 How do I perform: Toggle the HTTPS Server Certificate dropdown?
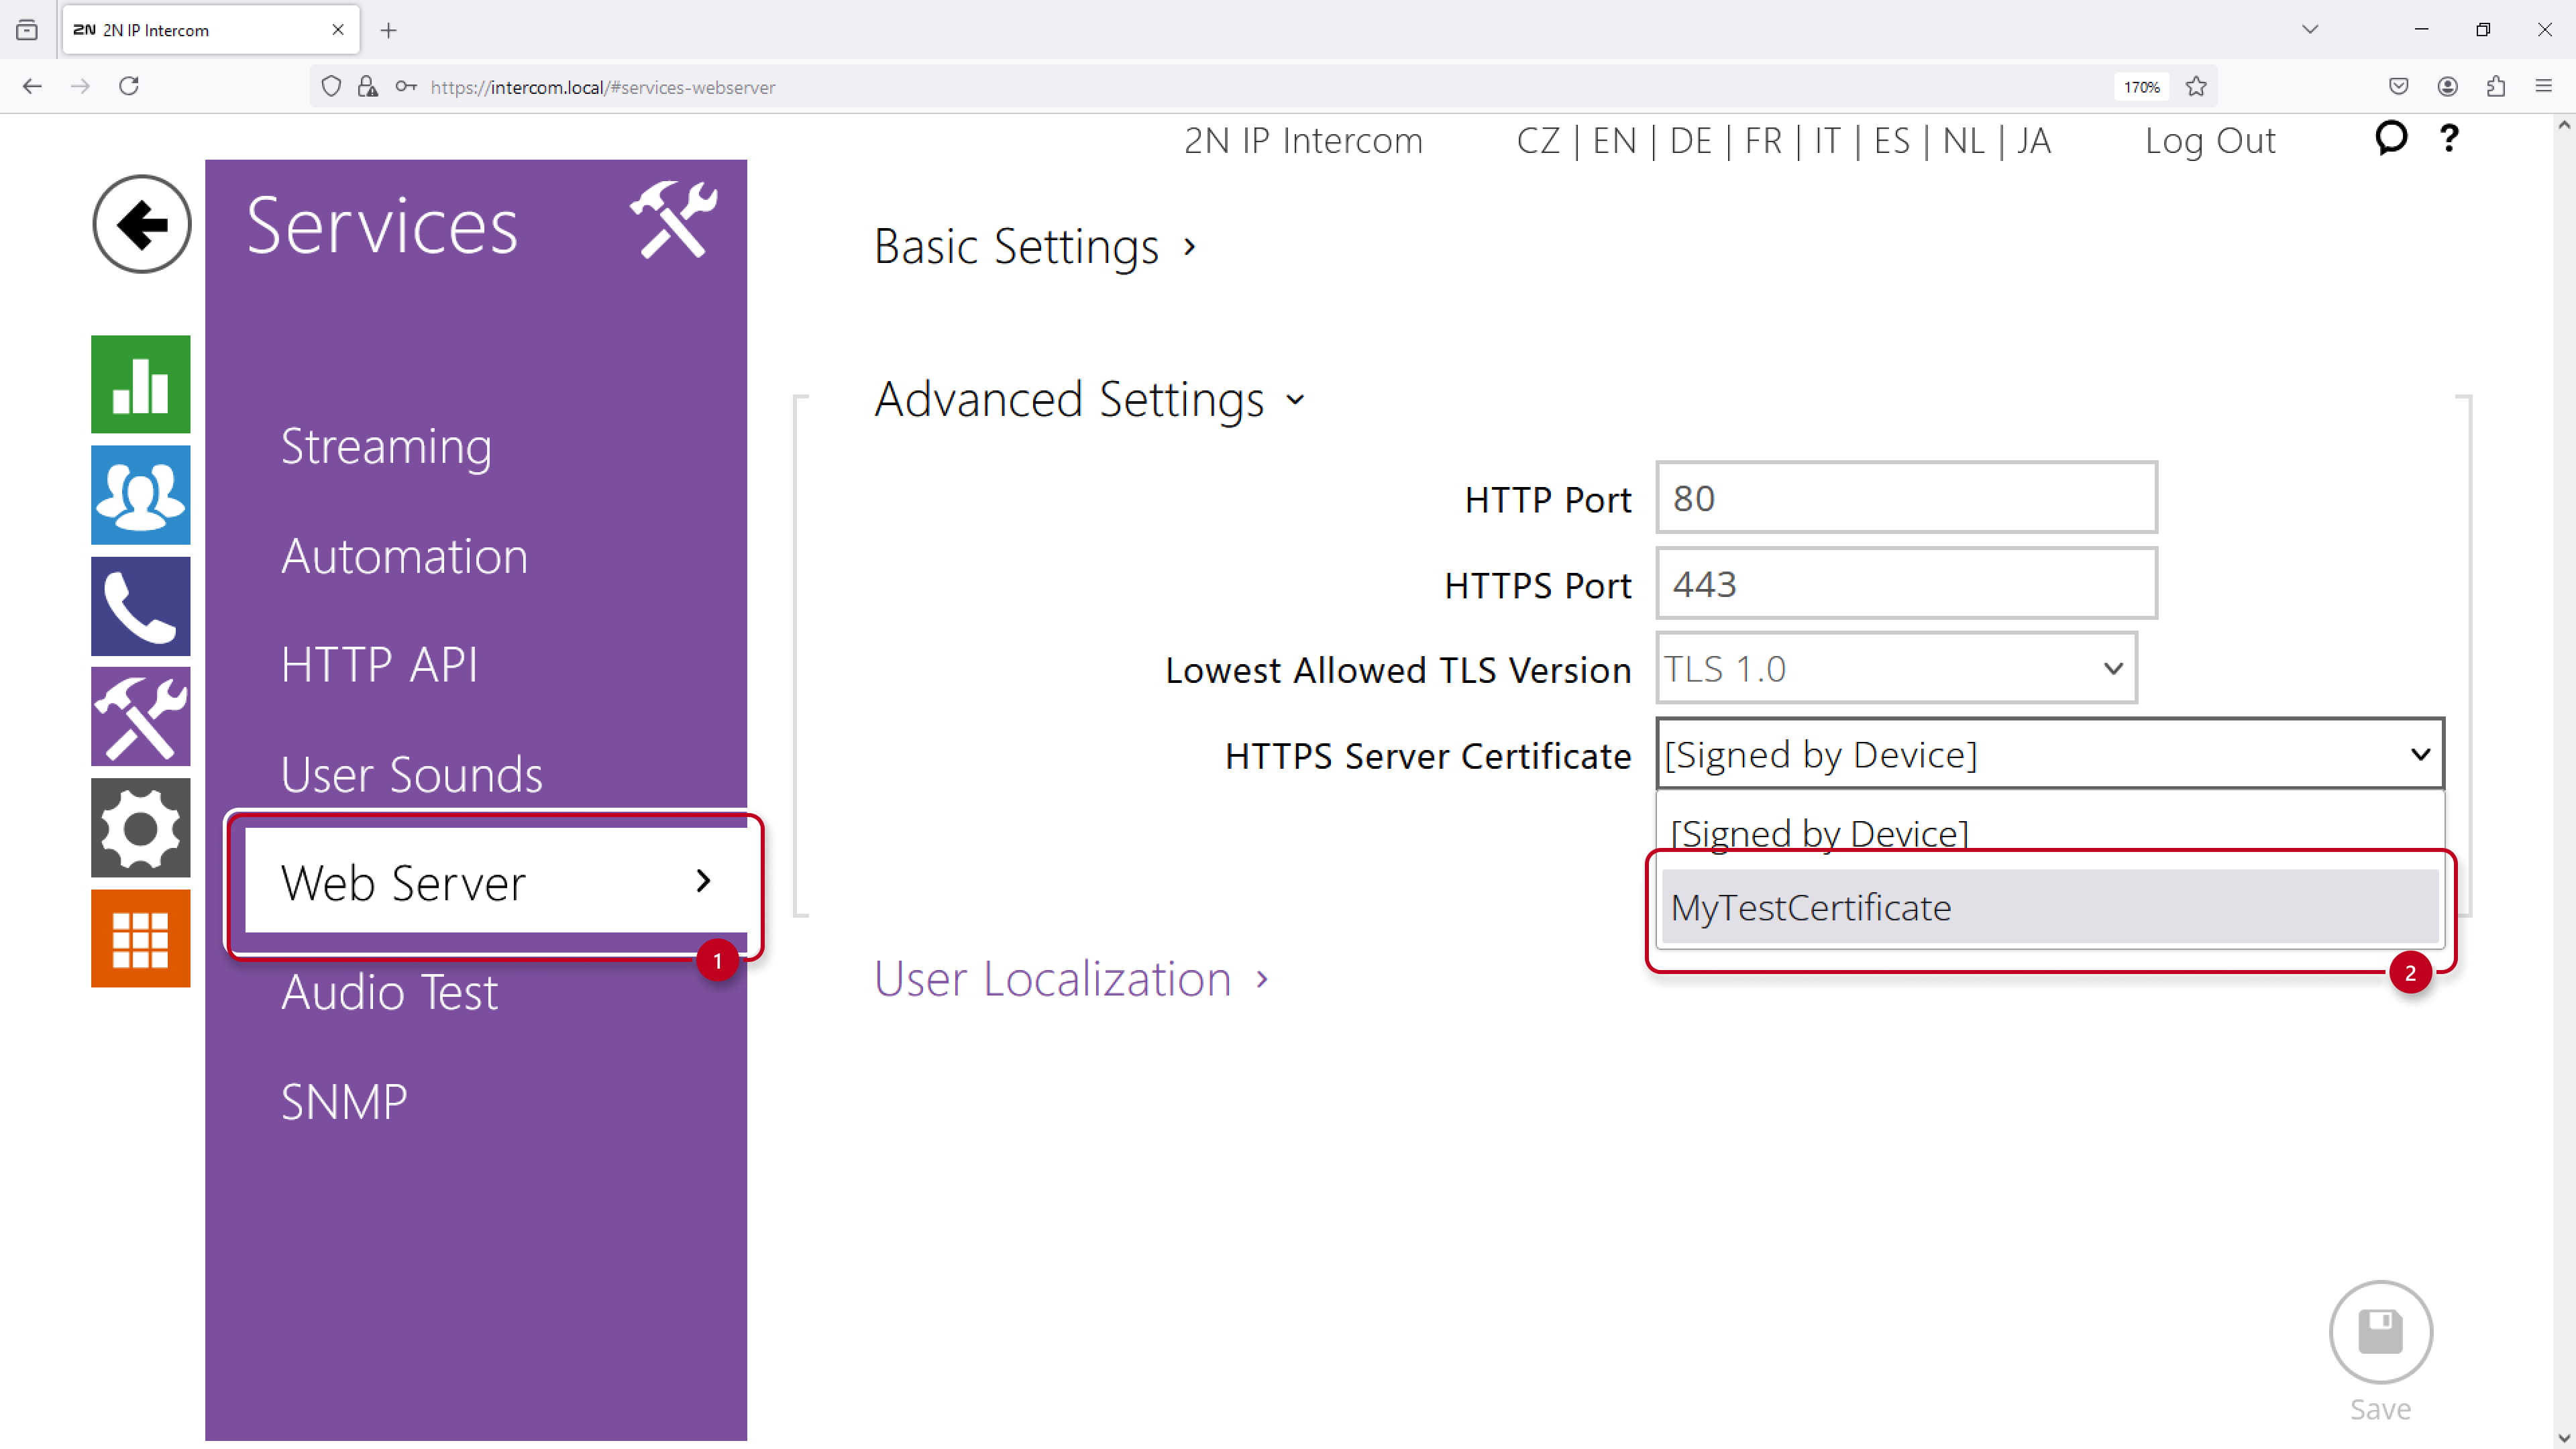tap(2050, 754)
